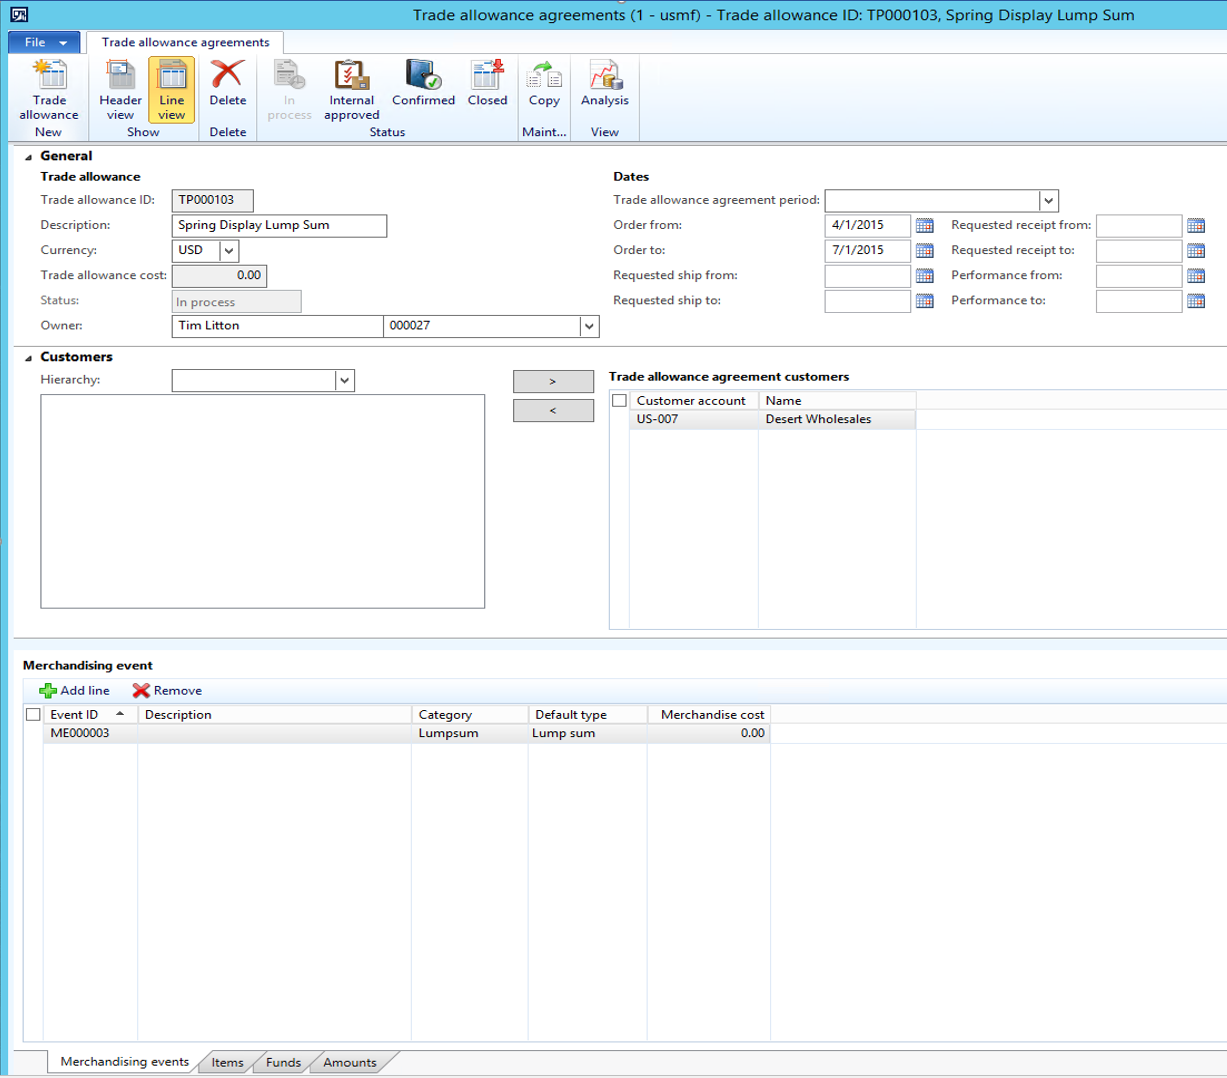The image size is (1227, 1078).
Task: Switch to Header view
Action: tap(120, 90)
